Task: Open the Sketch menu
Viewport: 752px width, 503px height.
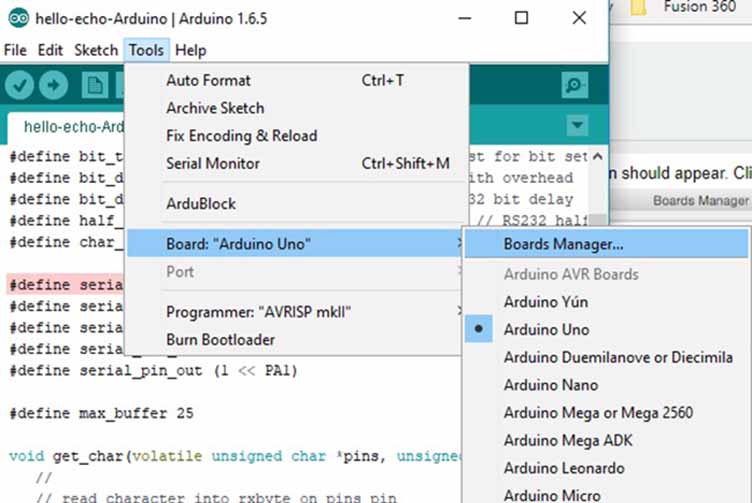Action: 96,50
